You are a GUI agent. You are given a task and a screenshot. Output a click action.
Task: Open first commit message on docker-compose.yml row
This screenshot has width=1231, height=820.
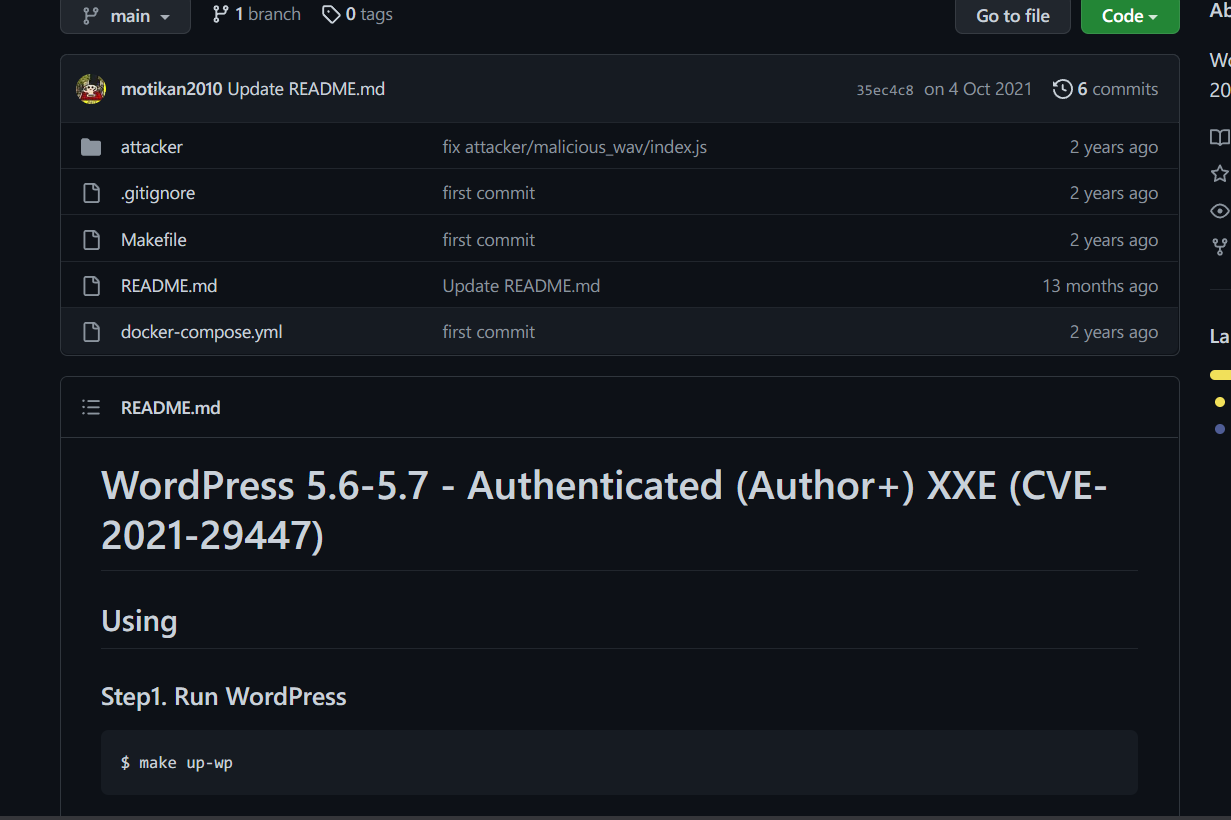[489, 332]
